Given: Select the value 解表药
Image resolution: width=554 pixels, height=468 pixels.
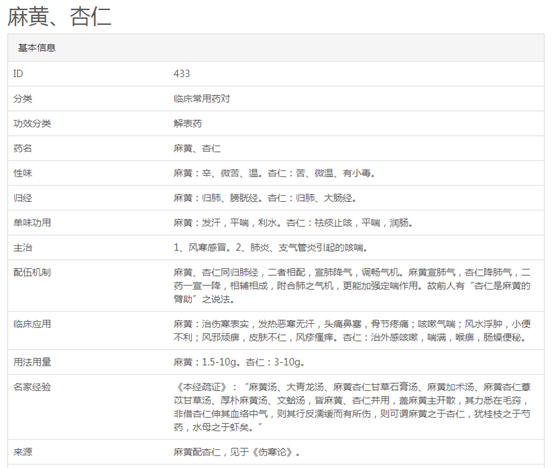Looking at the screenshot, I should coord(188,123).
